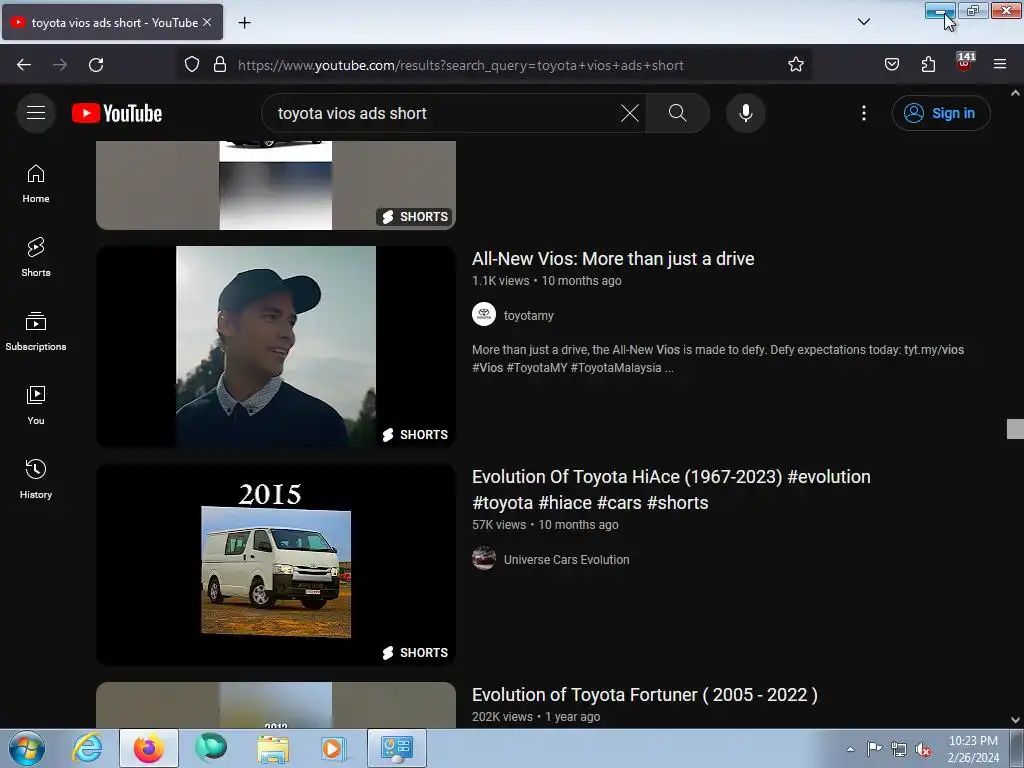Open a new tab with plus
The height and width of the screenshot is (768, 1024).
244,23
